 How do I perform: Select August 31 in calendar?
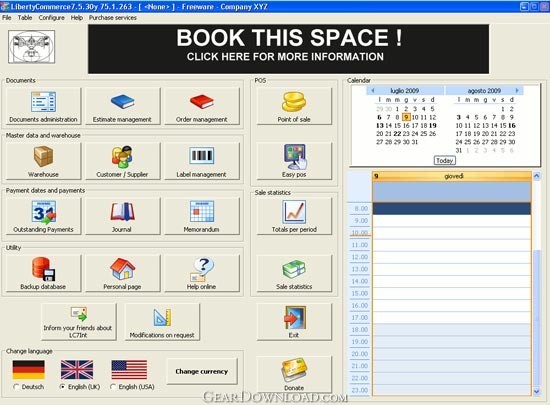458,150
